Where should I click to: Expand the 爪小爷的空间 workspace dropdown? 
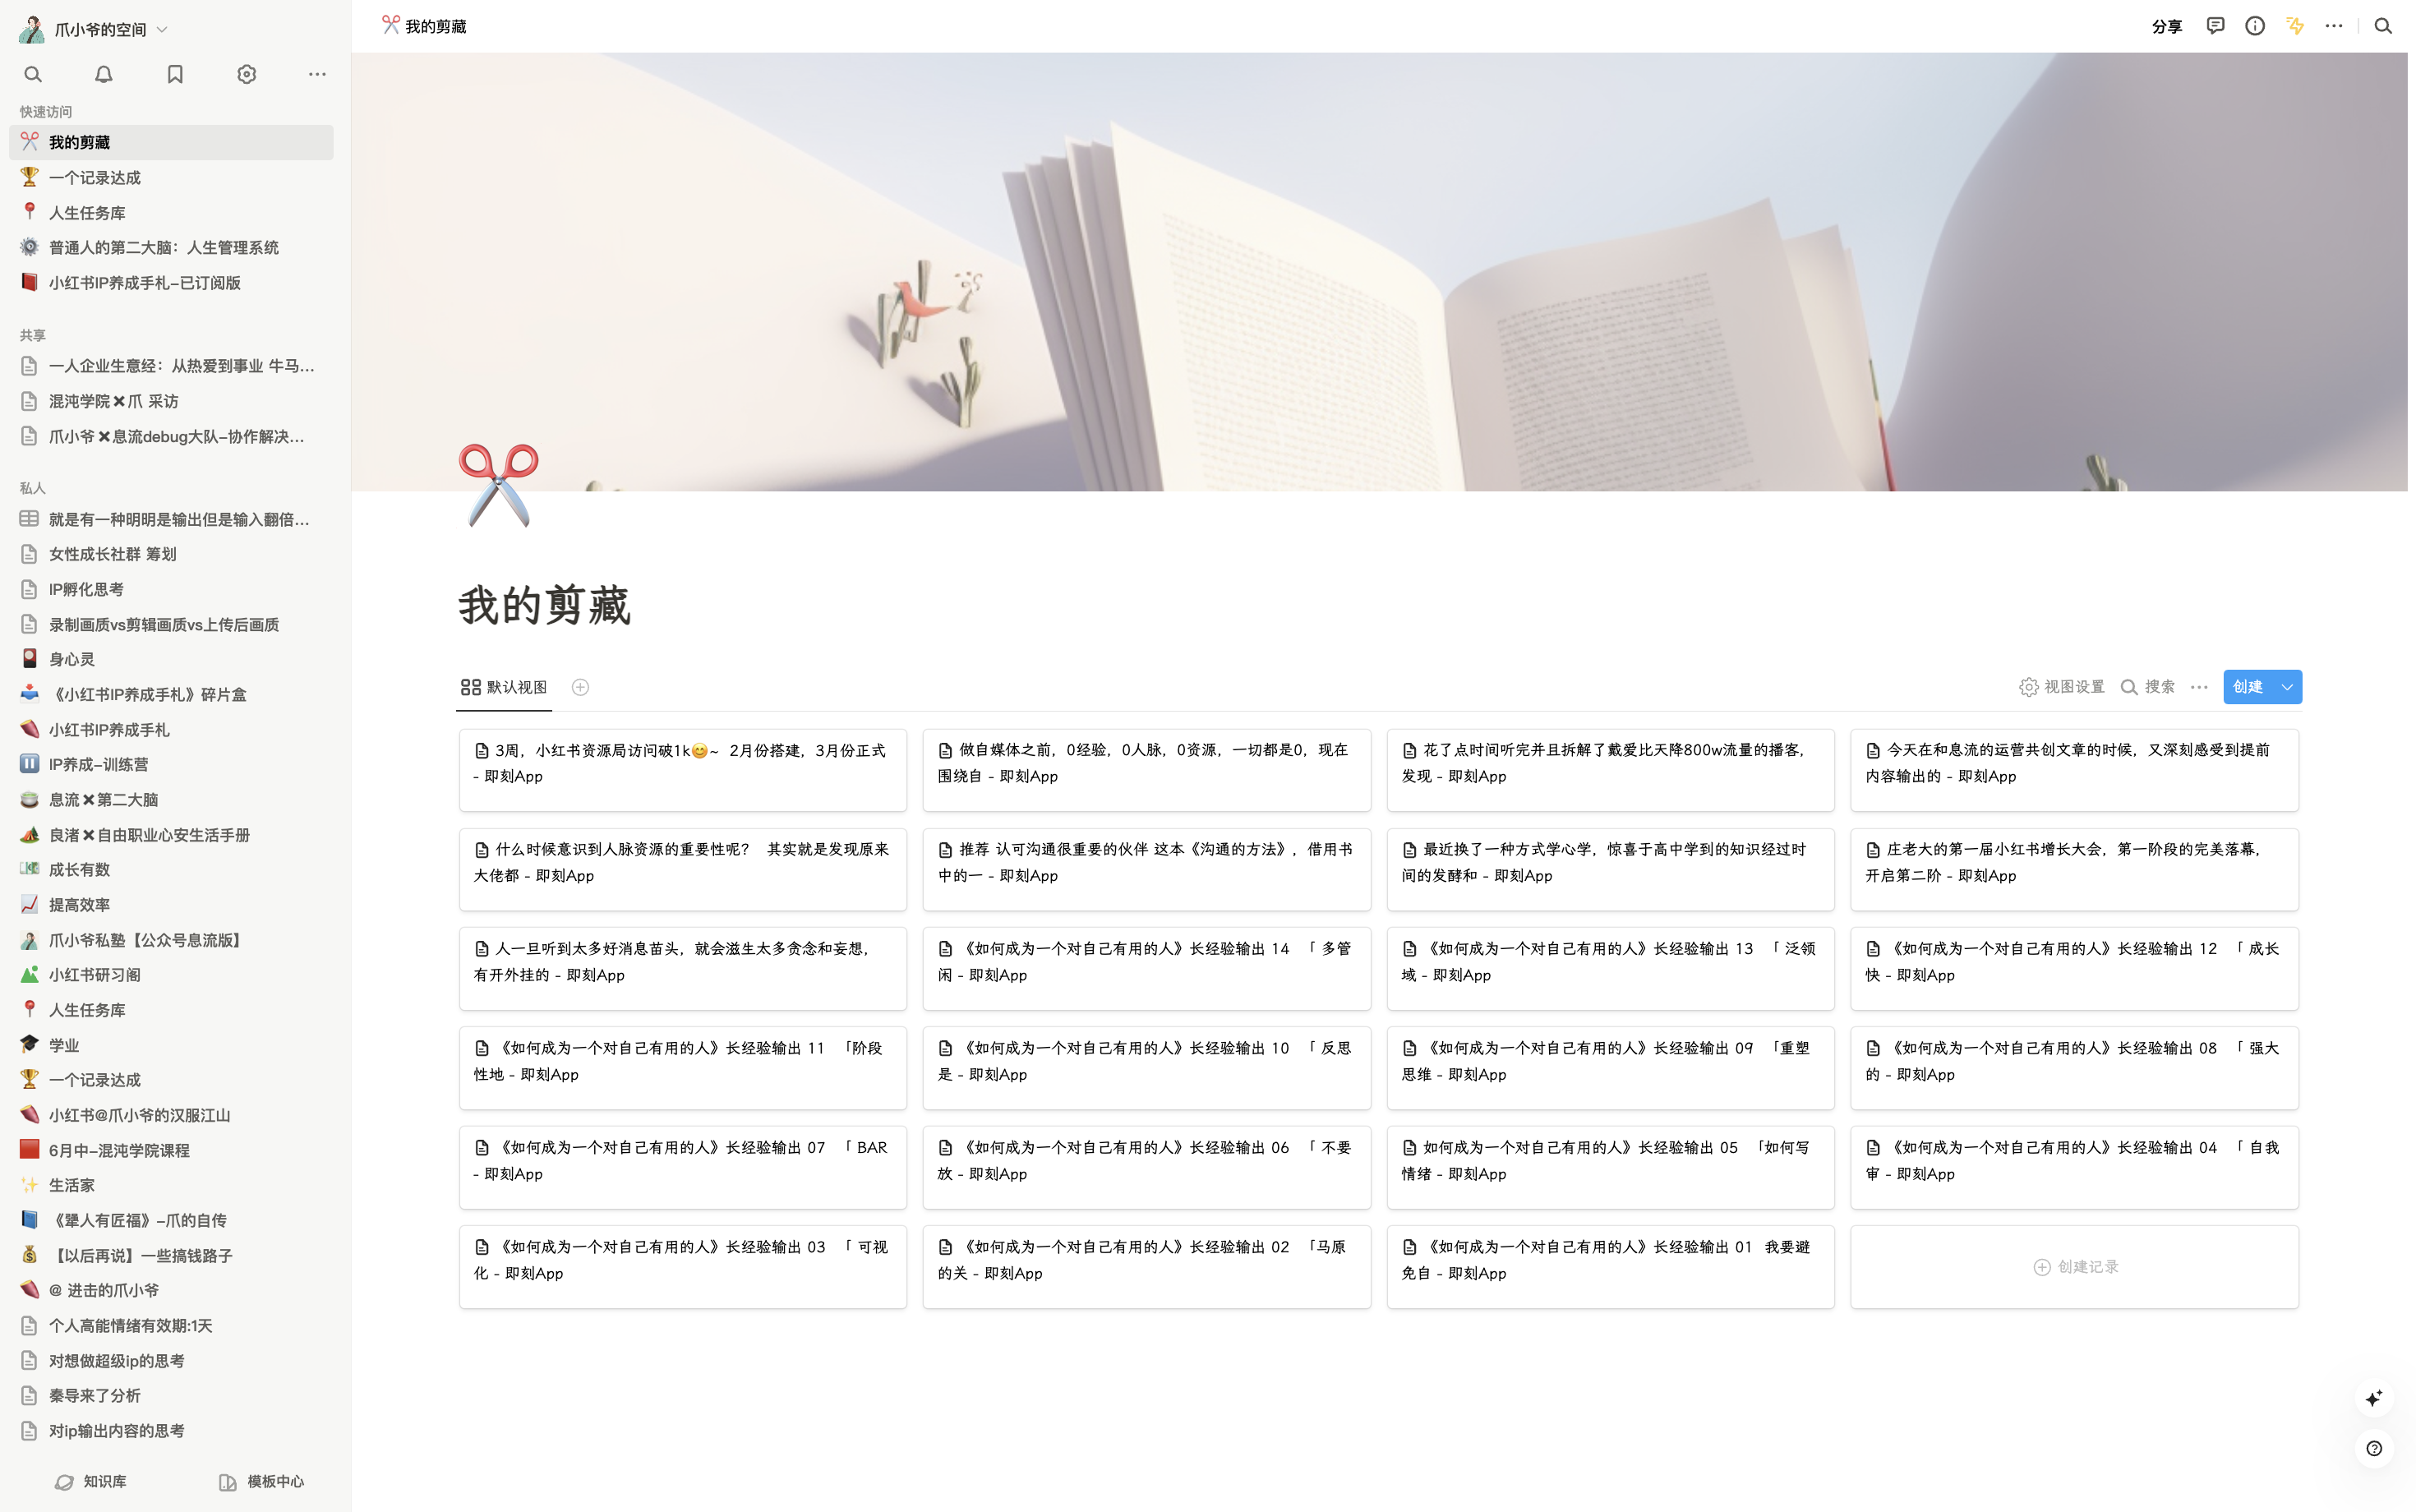pyautogui.click(x=163, y=30)
